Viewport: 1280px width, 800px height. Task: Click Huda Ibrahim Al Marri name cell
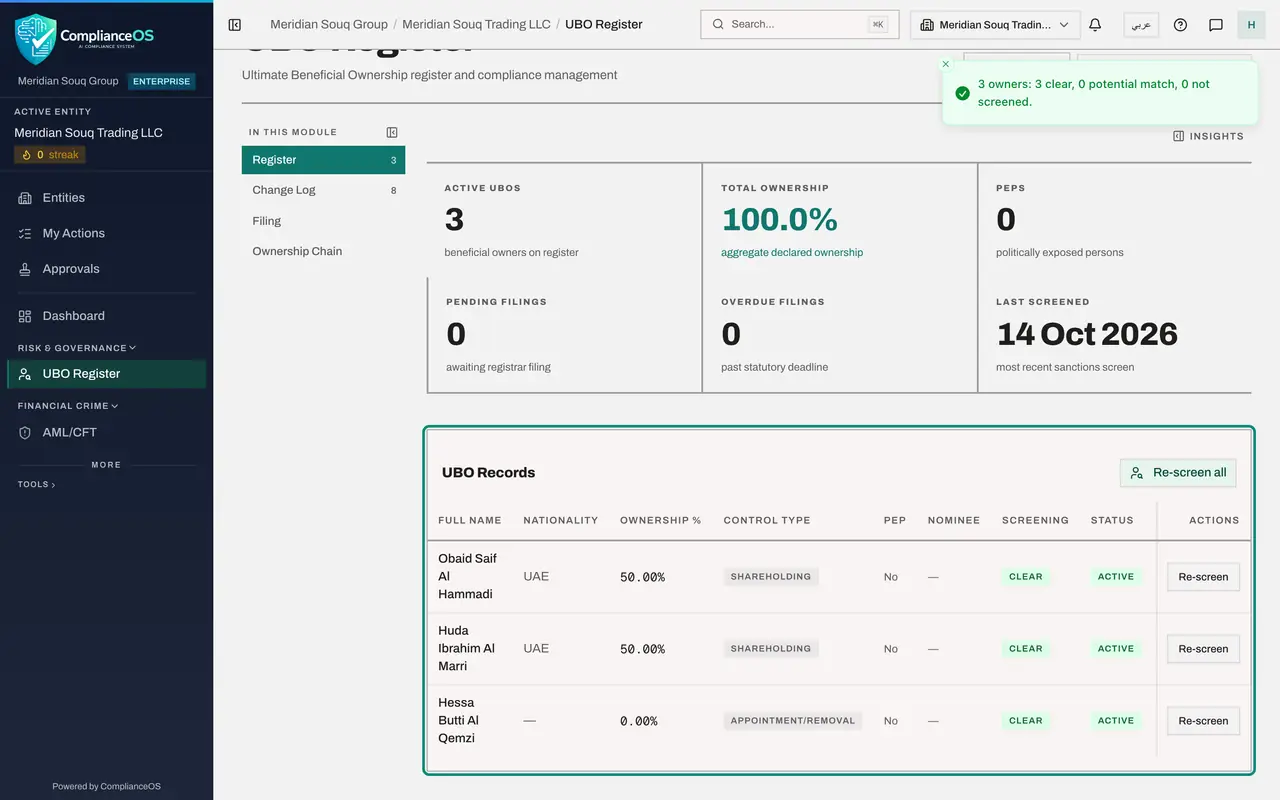coord(467,649)
